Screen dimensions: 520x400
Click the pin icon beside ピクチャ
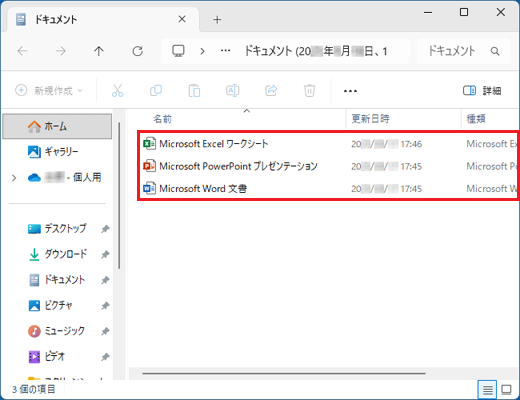click(105, 305)
